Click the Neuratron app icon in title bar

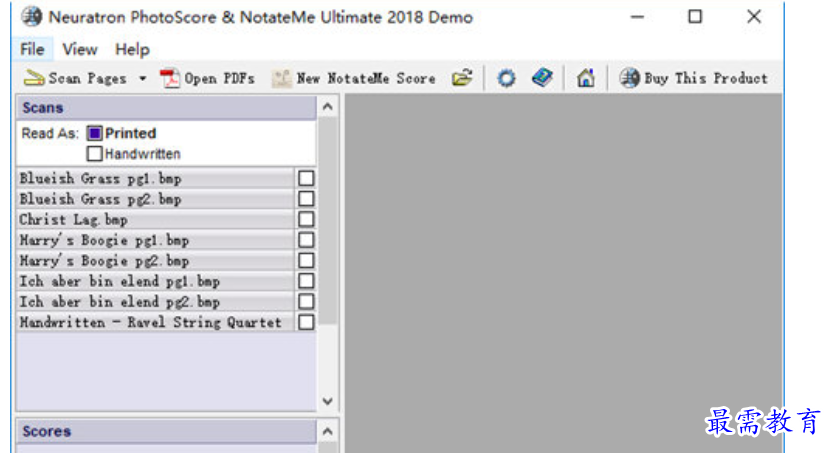pyautogui.click(x=32, y=17)
